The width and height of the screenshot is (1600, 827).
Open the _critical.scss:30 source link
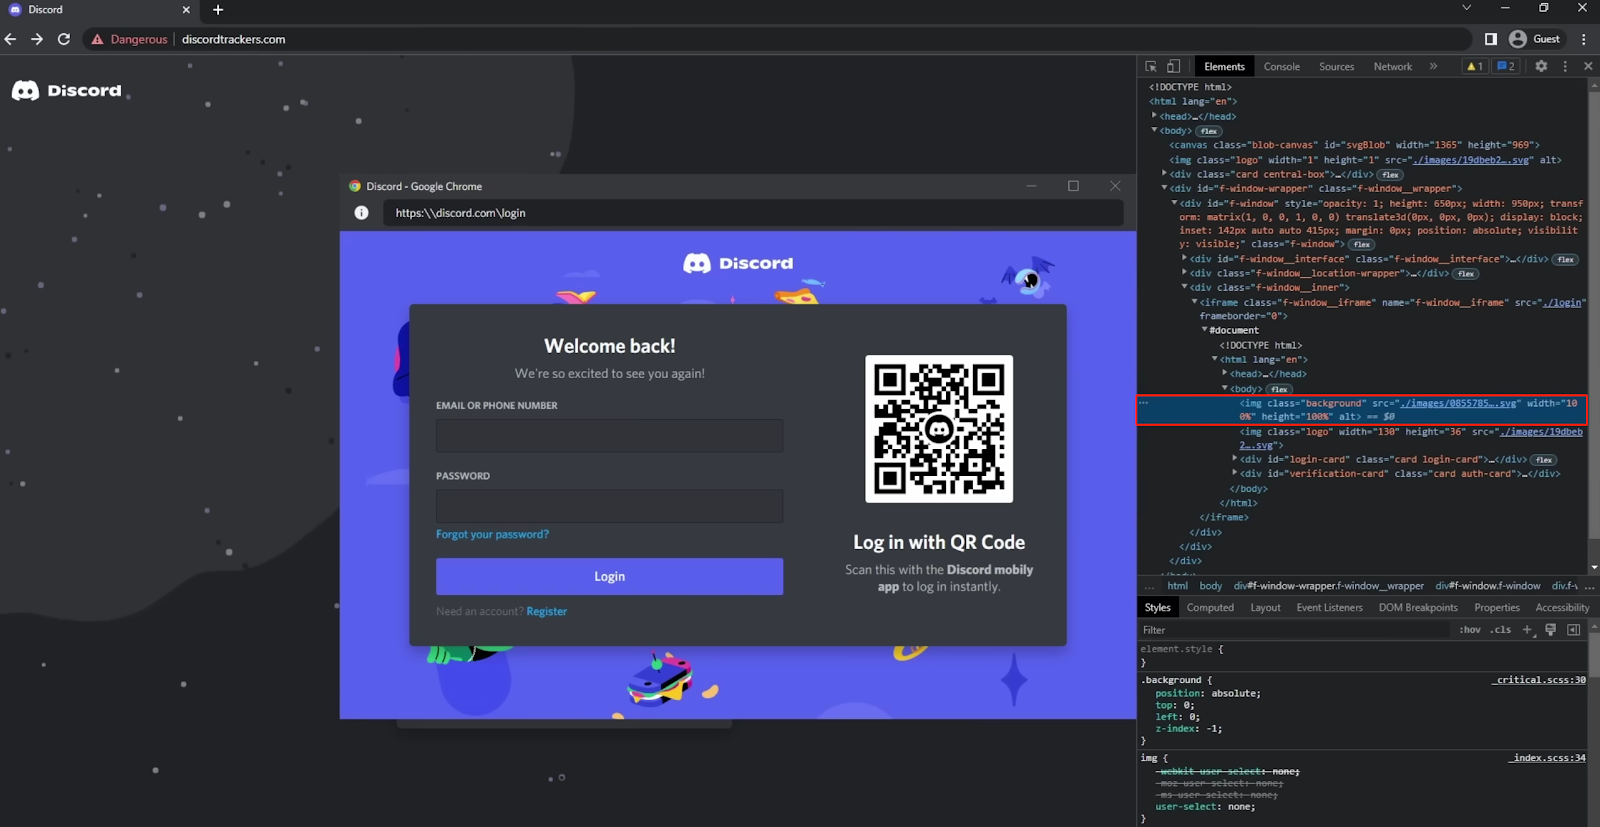click(1538, 680)
